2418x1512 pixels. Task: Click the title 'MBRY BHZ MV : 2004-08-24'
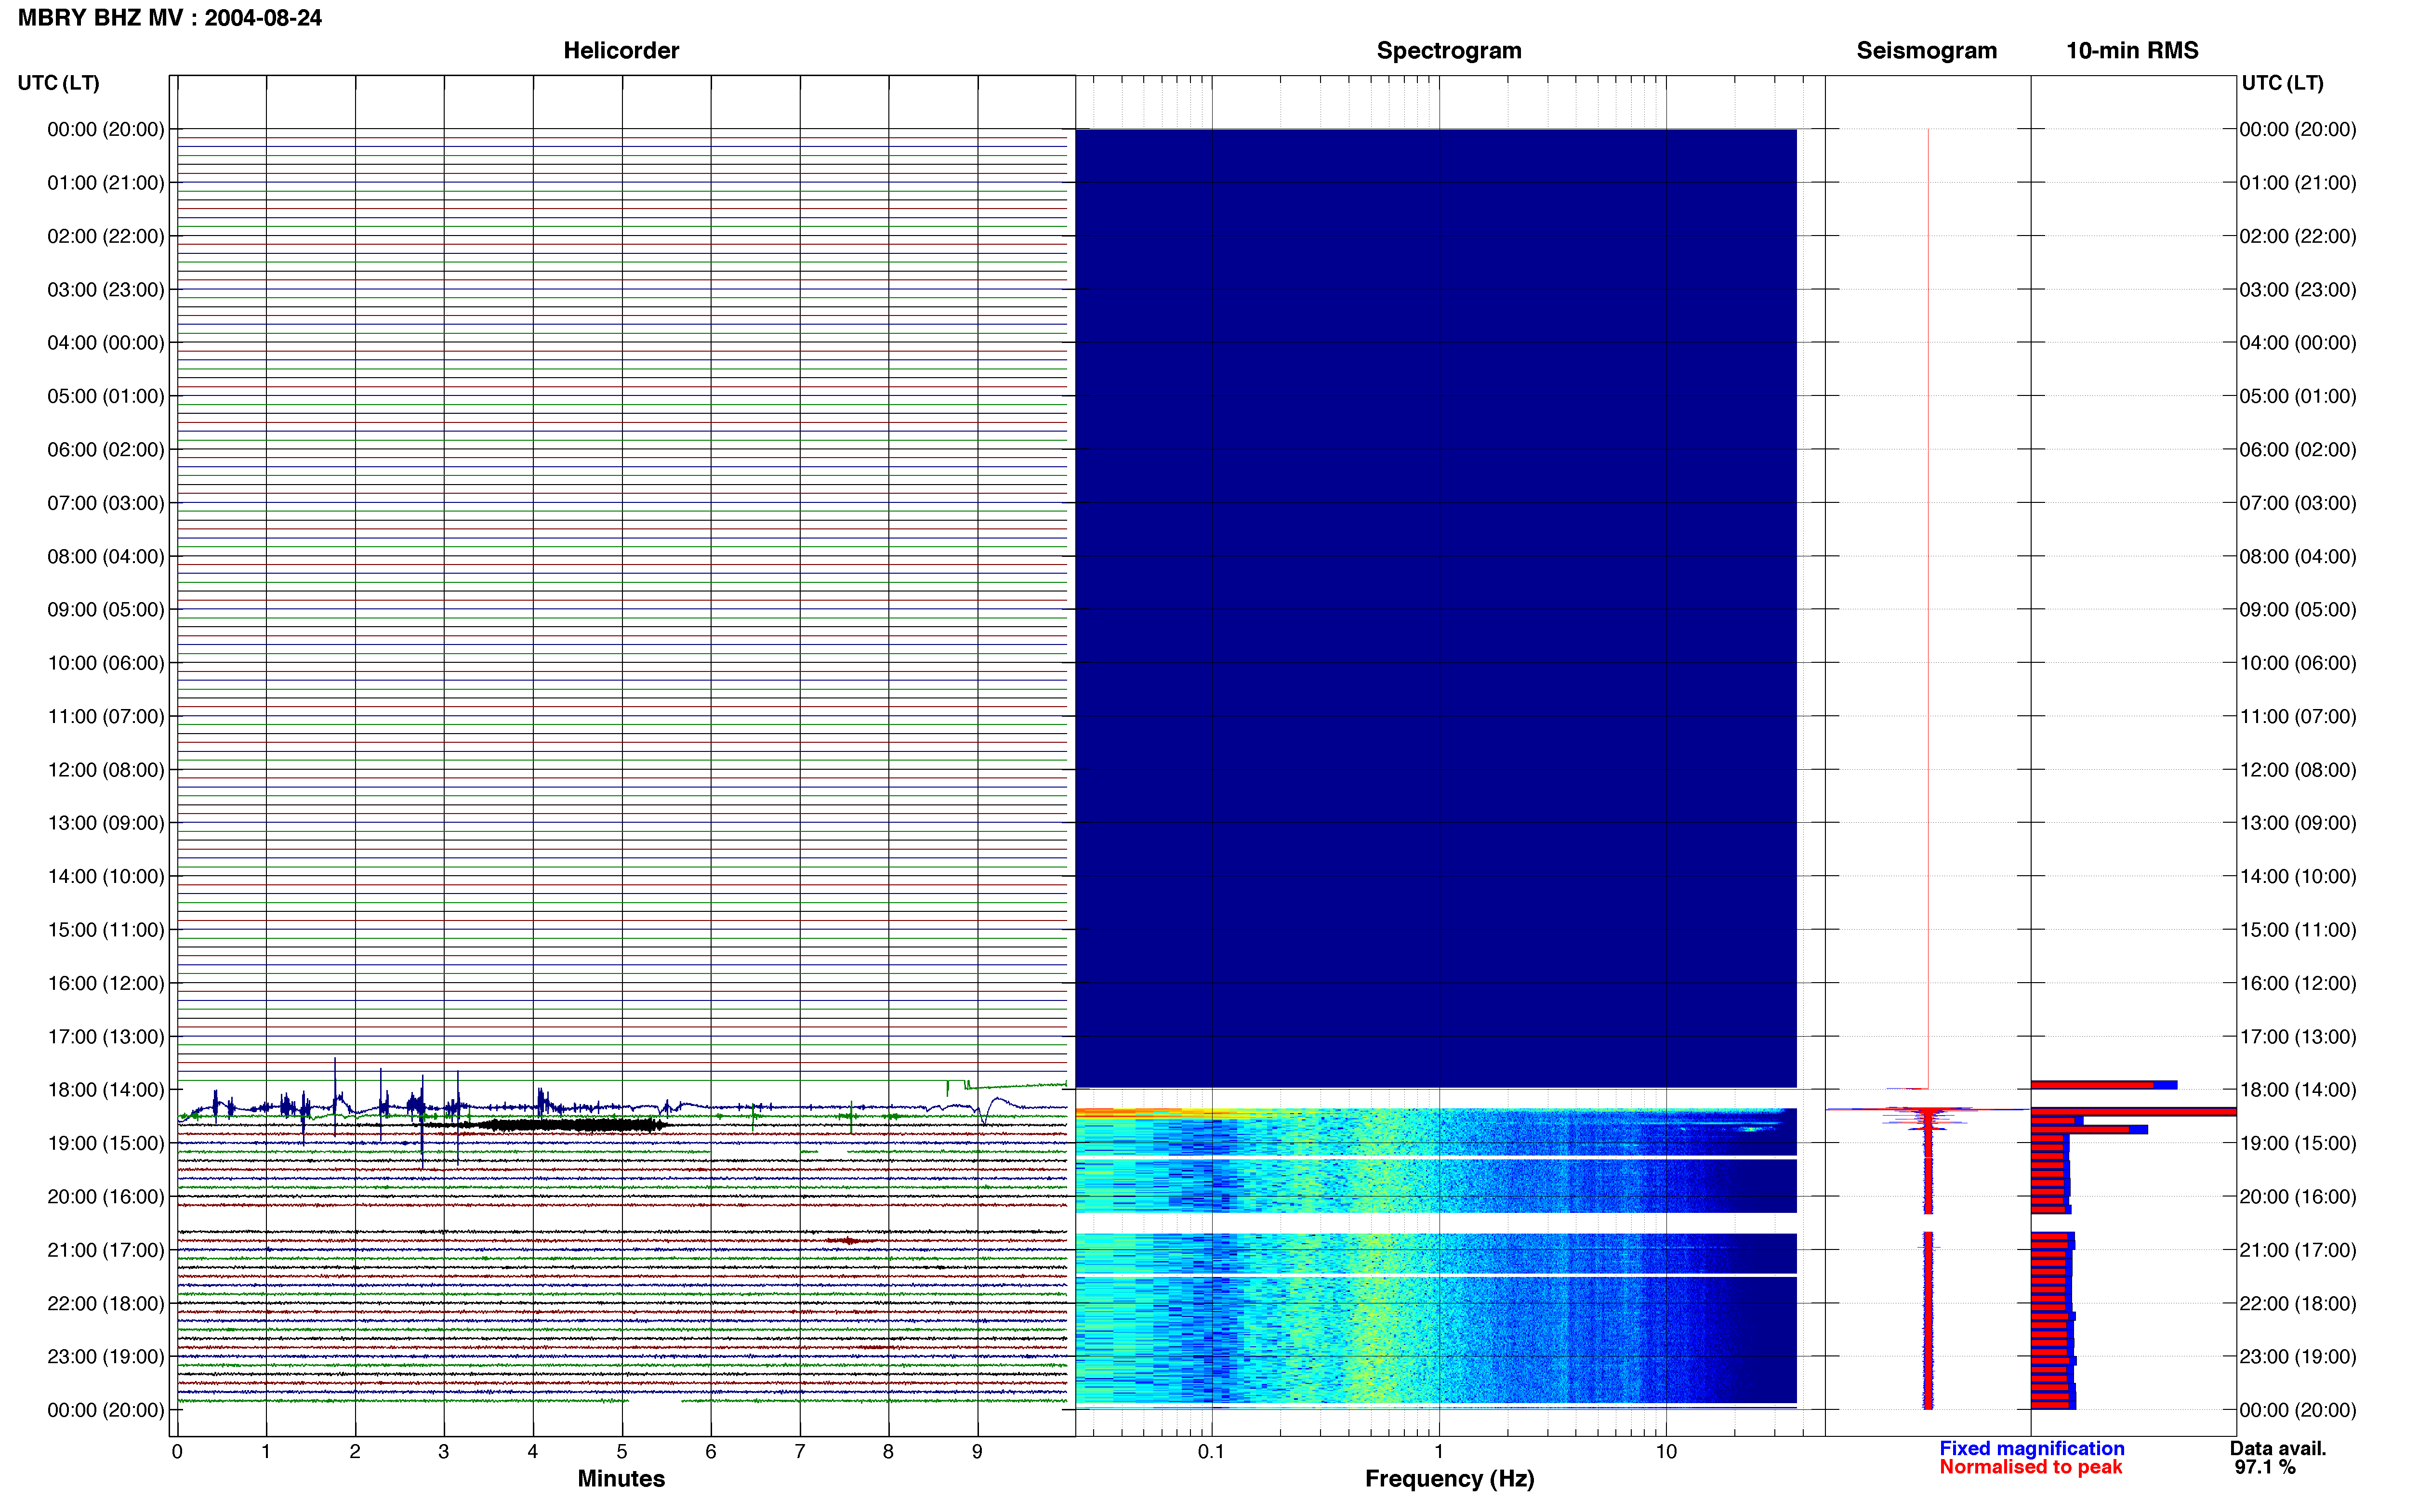pos(170,18)
